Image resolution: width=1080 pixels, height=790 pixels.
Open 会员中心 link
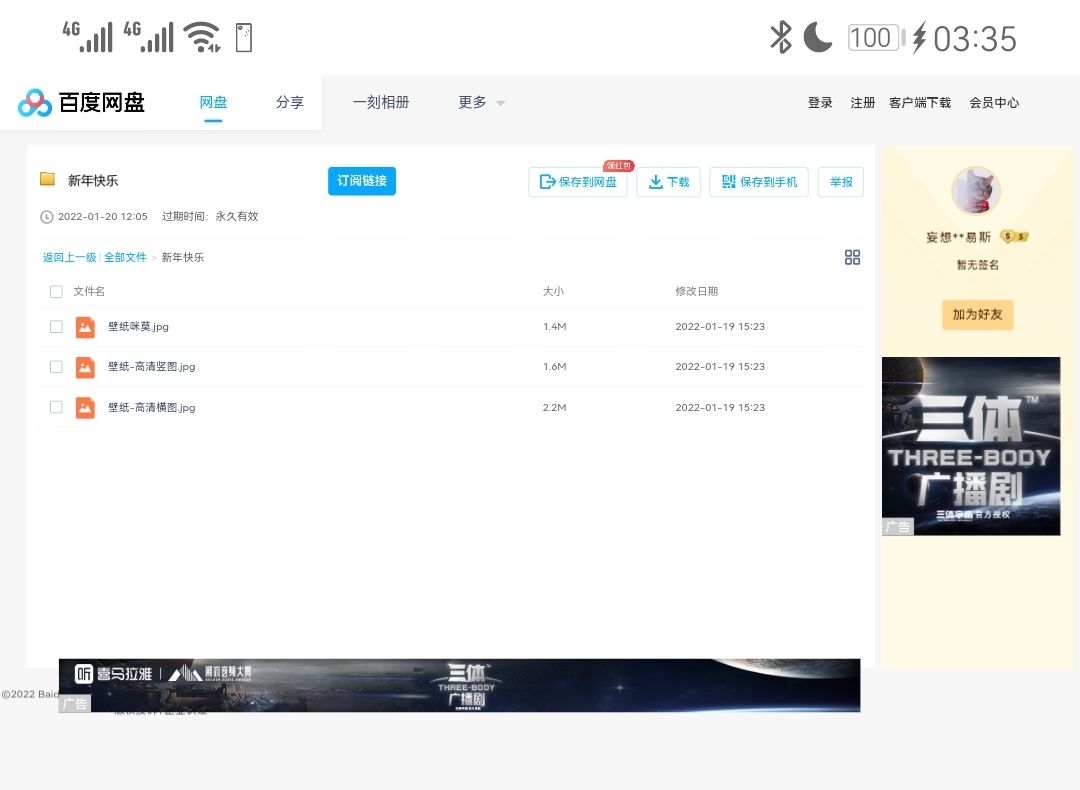click(994, 103)
